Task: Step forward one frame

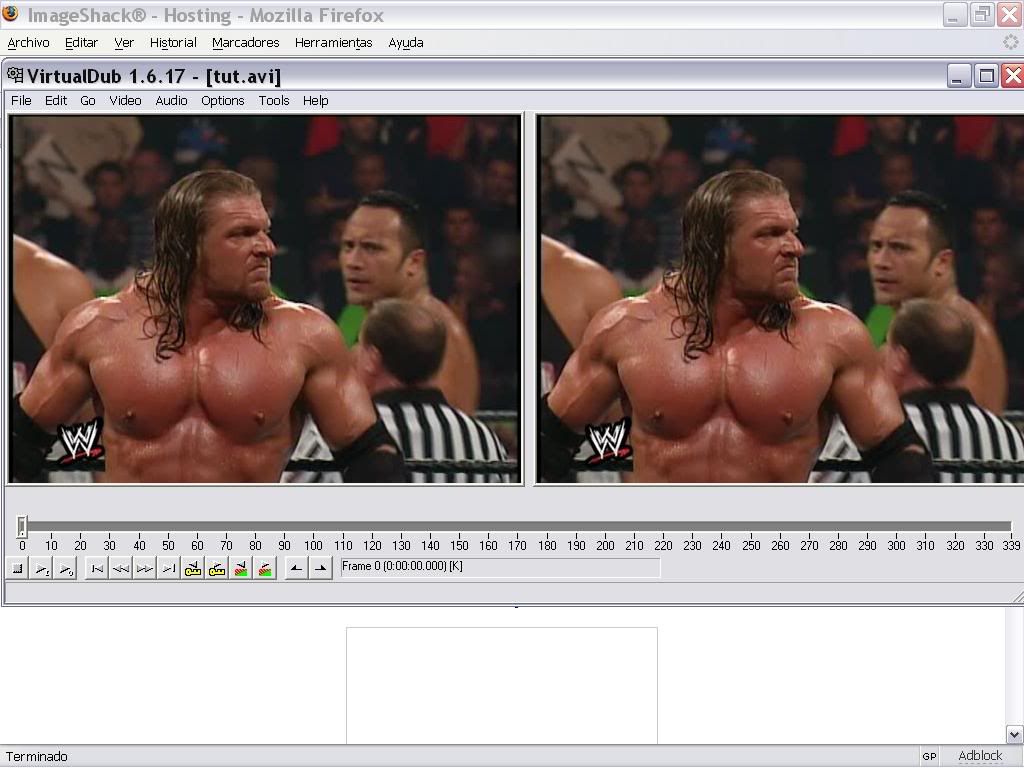Action: 144,569
